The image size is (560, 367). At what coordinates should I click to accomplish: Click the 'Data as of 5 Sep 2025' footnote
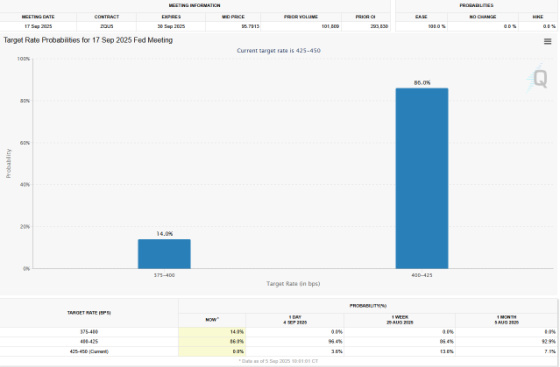pos(279,361)
